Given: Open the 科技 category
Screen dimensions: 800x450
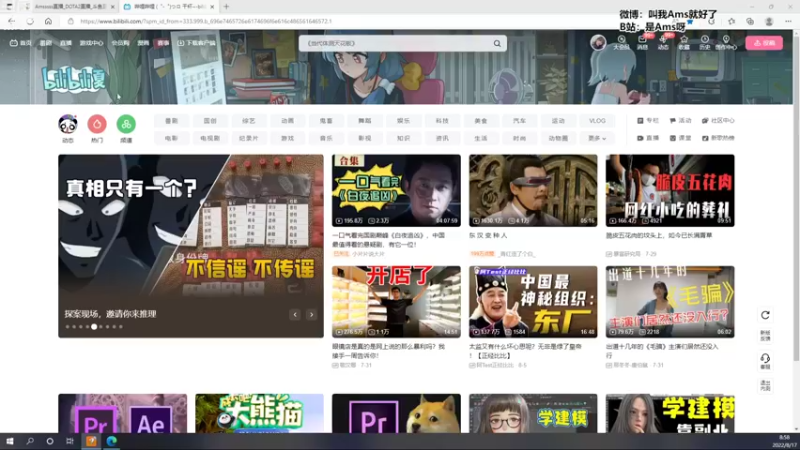Looking at the screenshot, I should (x=442, y=121).
